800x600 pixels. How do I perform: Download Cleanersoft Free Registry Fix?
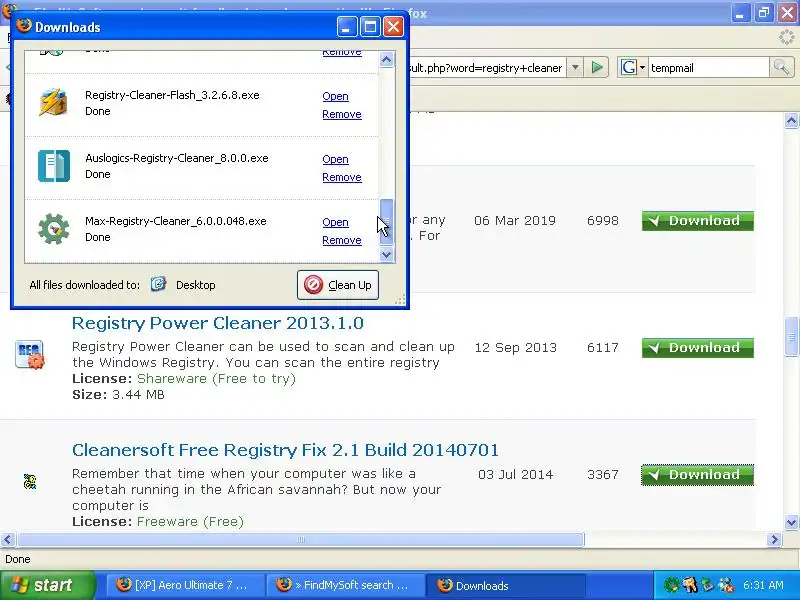click(x=697, y=474)
